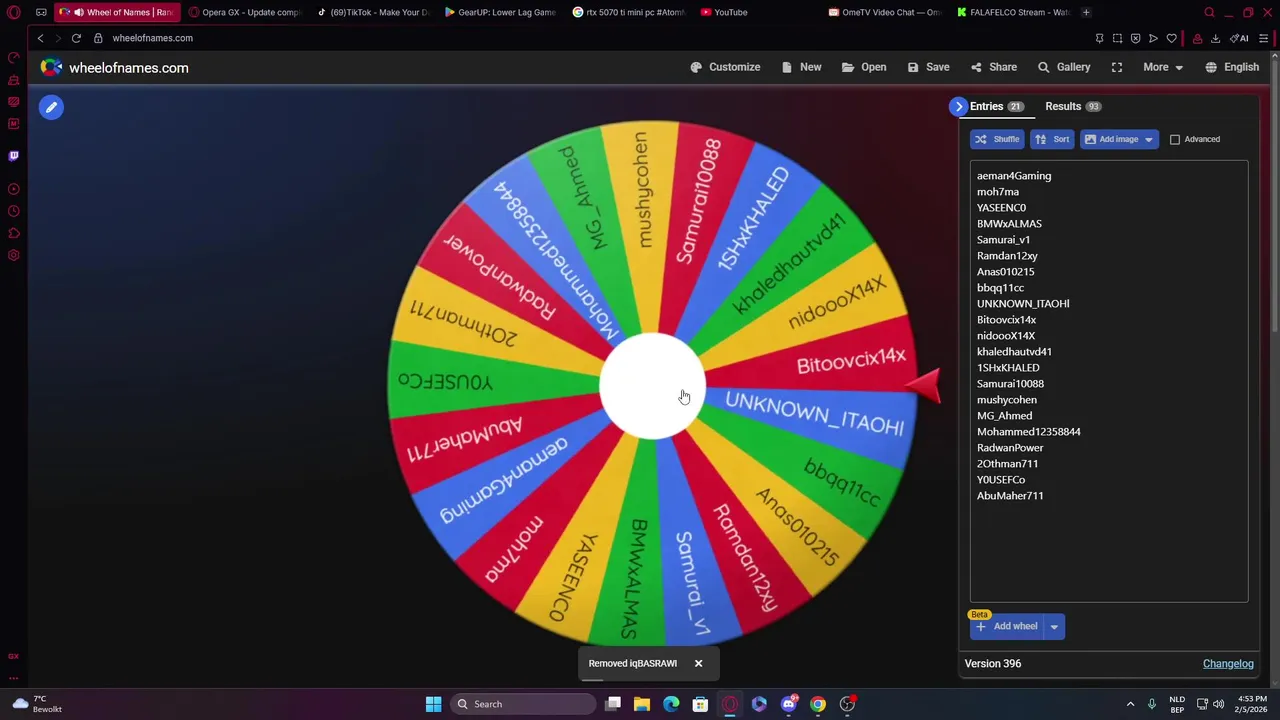This screenshot has height=720, width=1280.
Task: Open the wheel Gallery
Action: tap(1064, 67)
